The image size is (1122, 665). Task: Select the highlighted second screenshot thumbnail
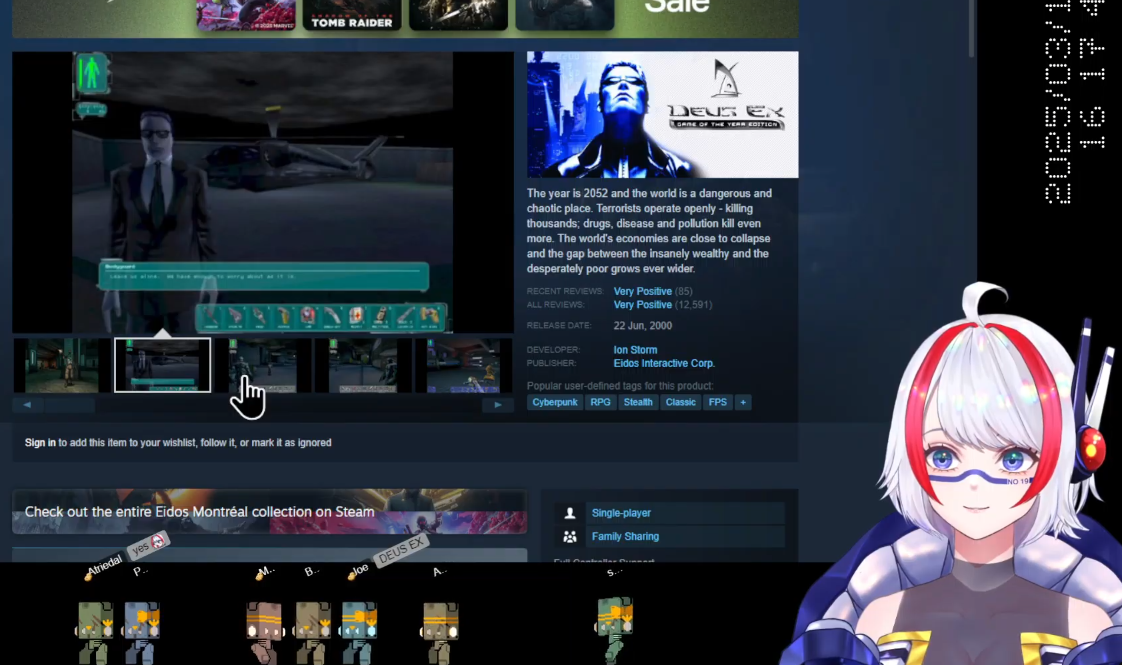point(162,366)
